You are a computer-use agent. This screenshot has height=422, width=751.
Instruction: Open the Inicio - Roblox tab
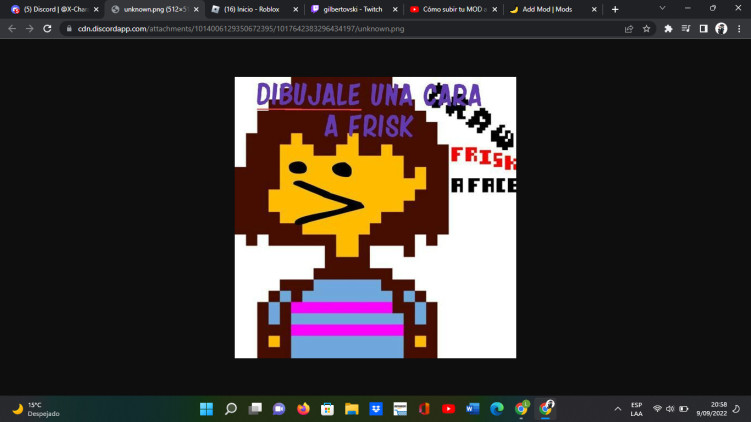pos(251,9)
